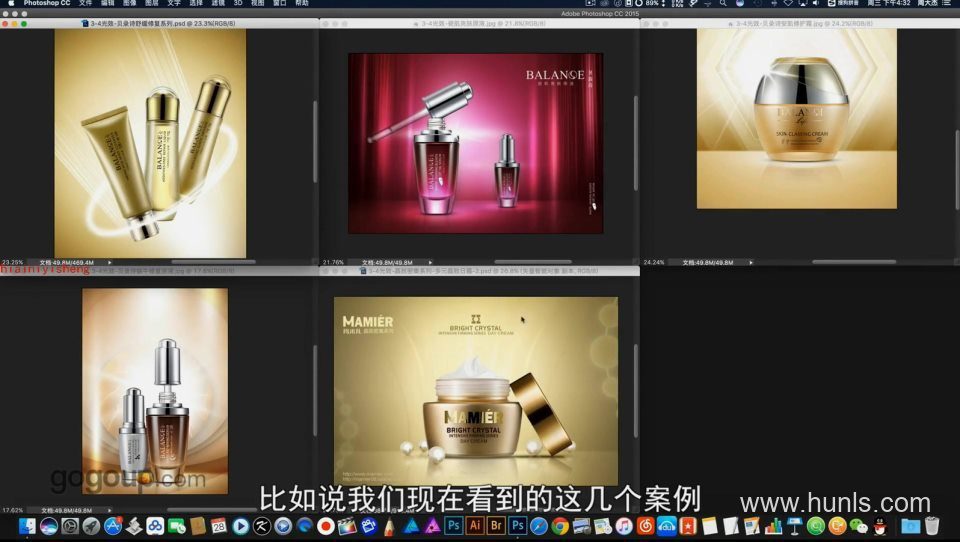960x542 pixels.
Task: Open the 文件 menu
Action: click(x=85, y=3)
